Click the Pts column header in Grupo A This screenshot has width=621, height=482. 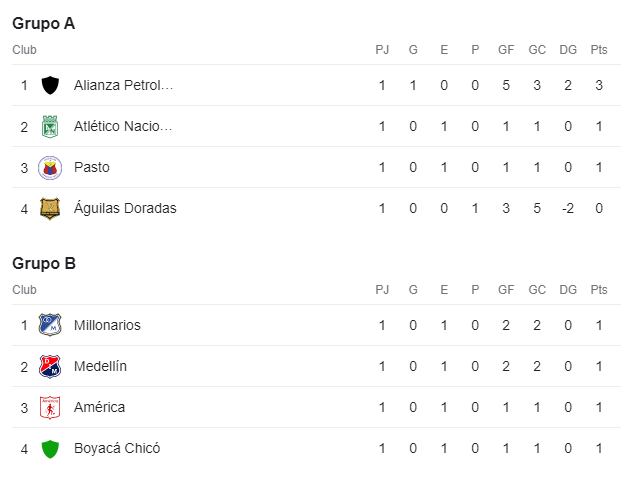pyautogui.click(x=599, y=50)
